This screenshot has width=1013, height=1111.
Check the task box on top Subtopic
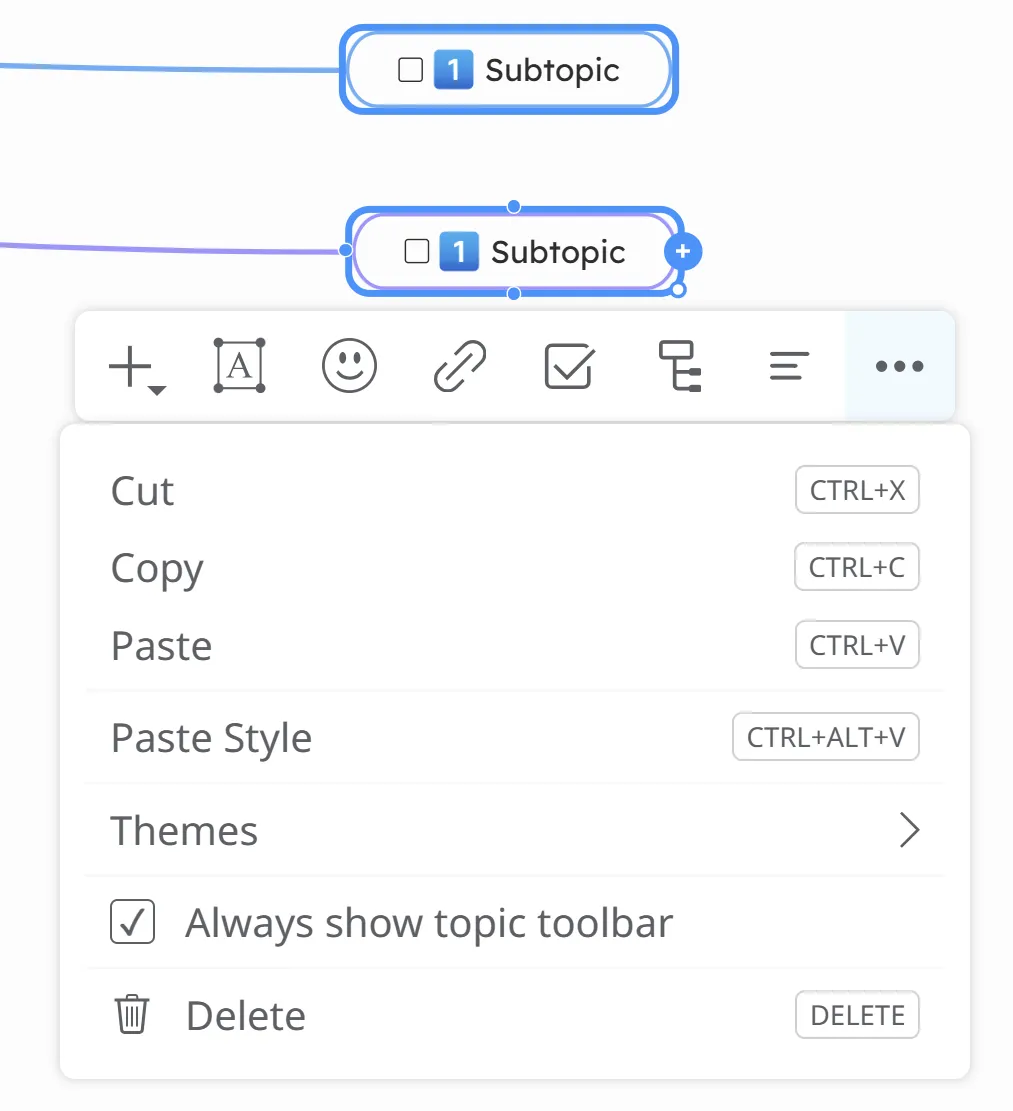tap(410, 70)
